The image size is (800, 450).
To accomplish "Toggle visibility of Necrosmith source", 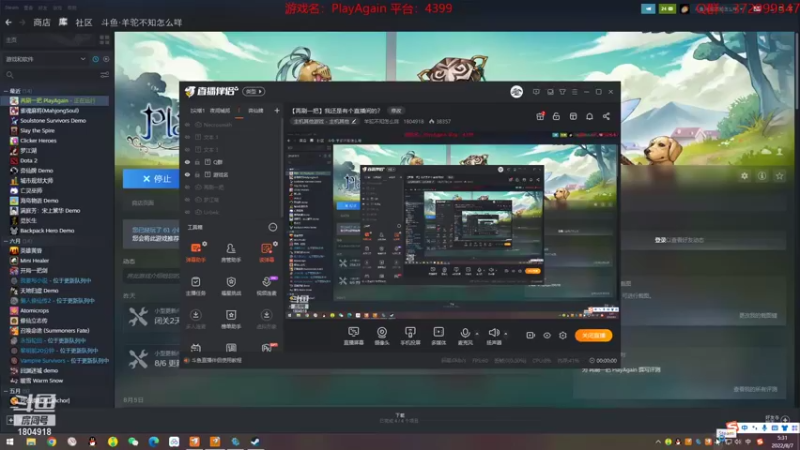I will tap(187, 124).
